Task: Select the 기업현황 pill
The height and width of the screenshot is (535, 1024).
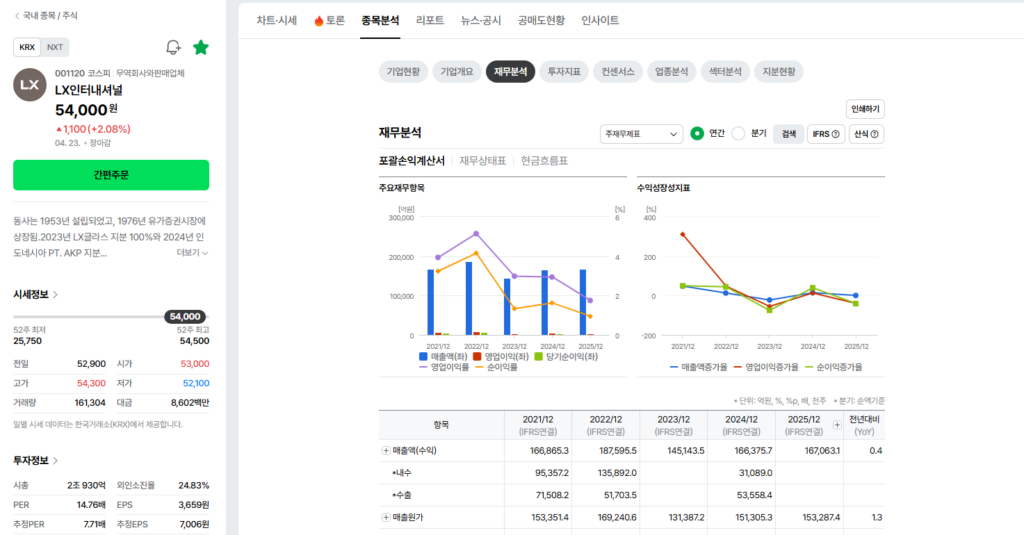Action: [403, 72]
